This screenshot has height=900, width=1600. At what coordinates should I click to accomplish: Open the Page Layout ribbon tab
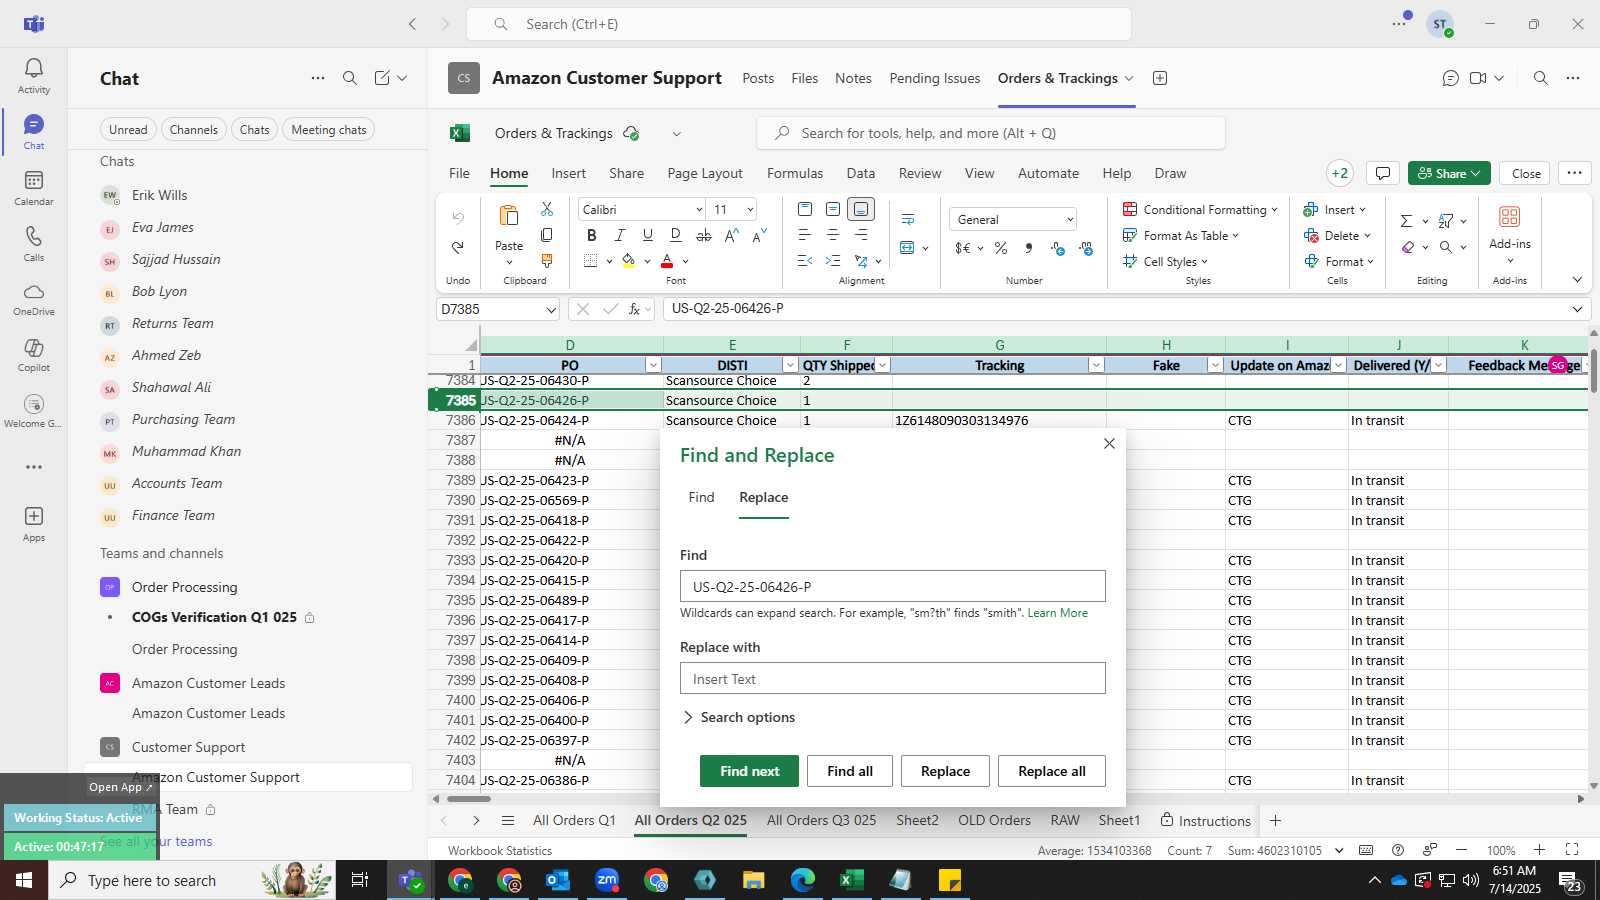705,173
